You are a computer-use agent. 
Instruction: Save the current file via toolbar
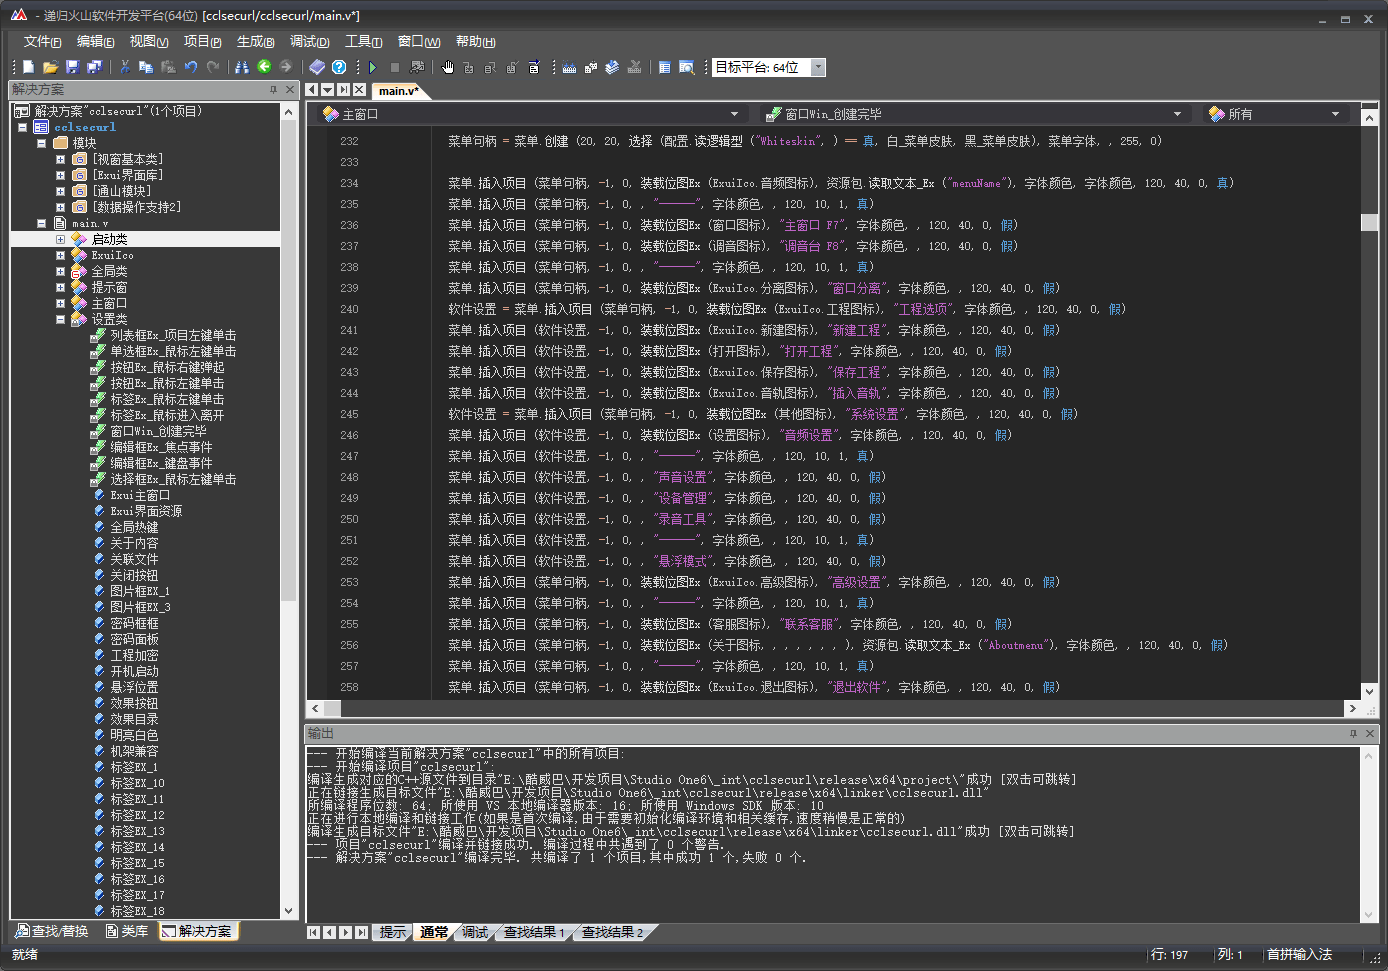tap(72, 67)
